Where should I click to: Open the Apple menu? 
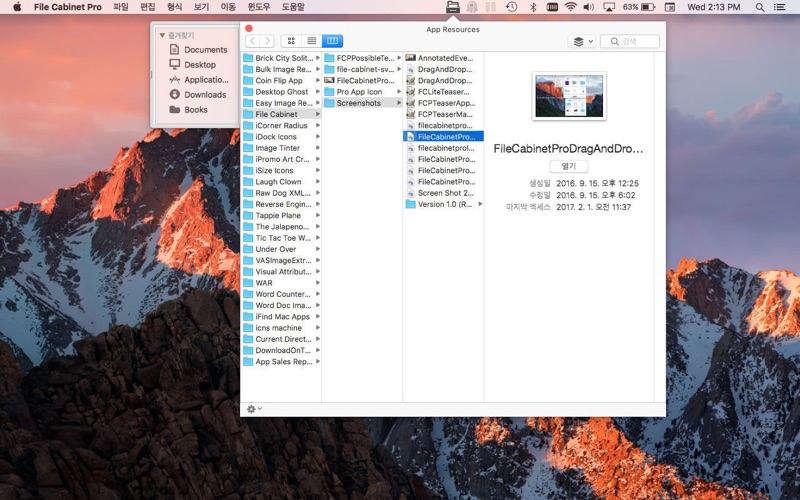pos(17,7)
